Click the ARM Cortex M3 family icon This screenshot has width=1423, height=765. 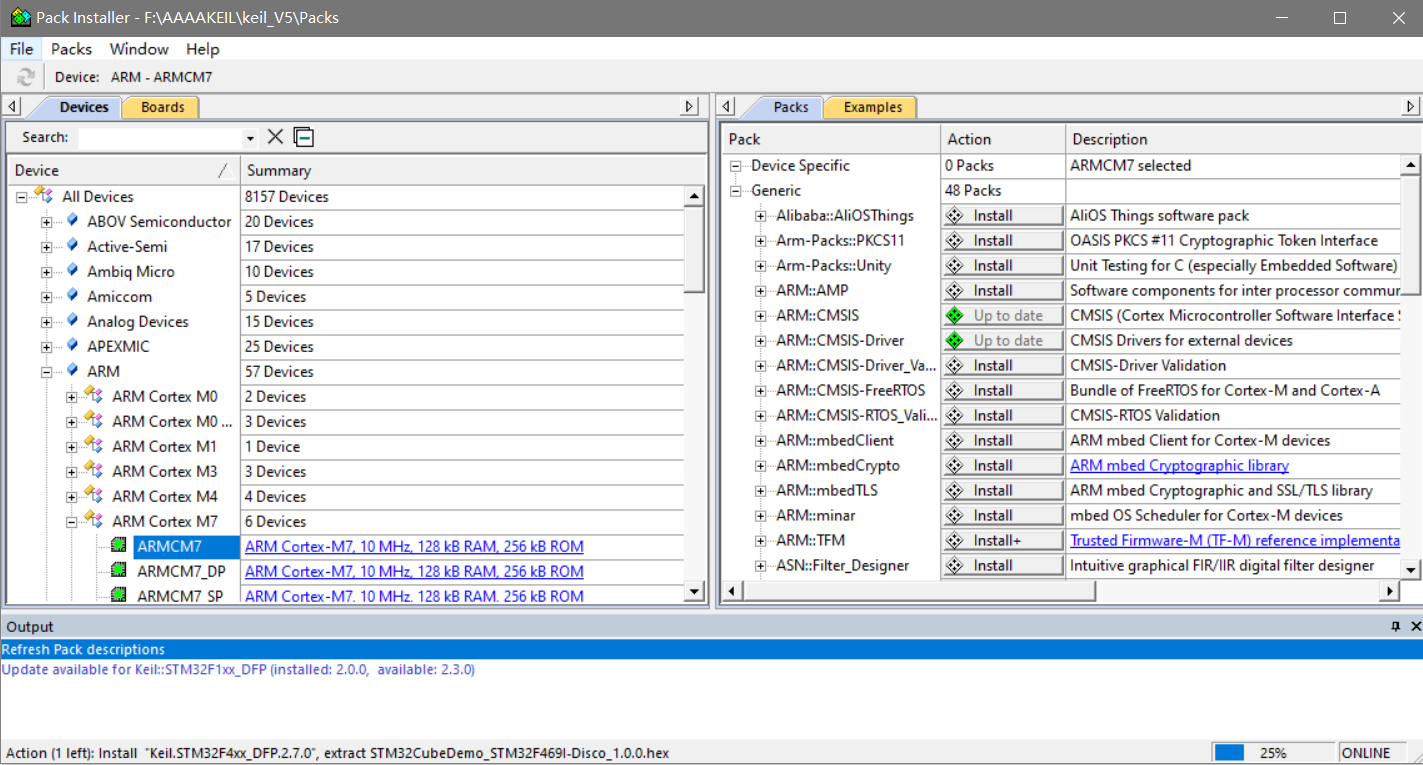point(95,471)
